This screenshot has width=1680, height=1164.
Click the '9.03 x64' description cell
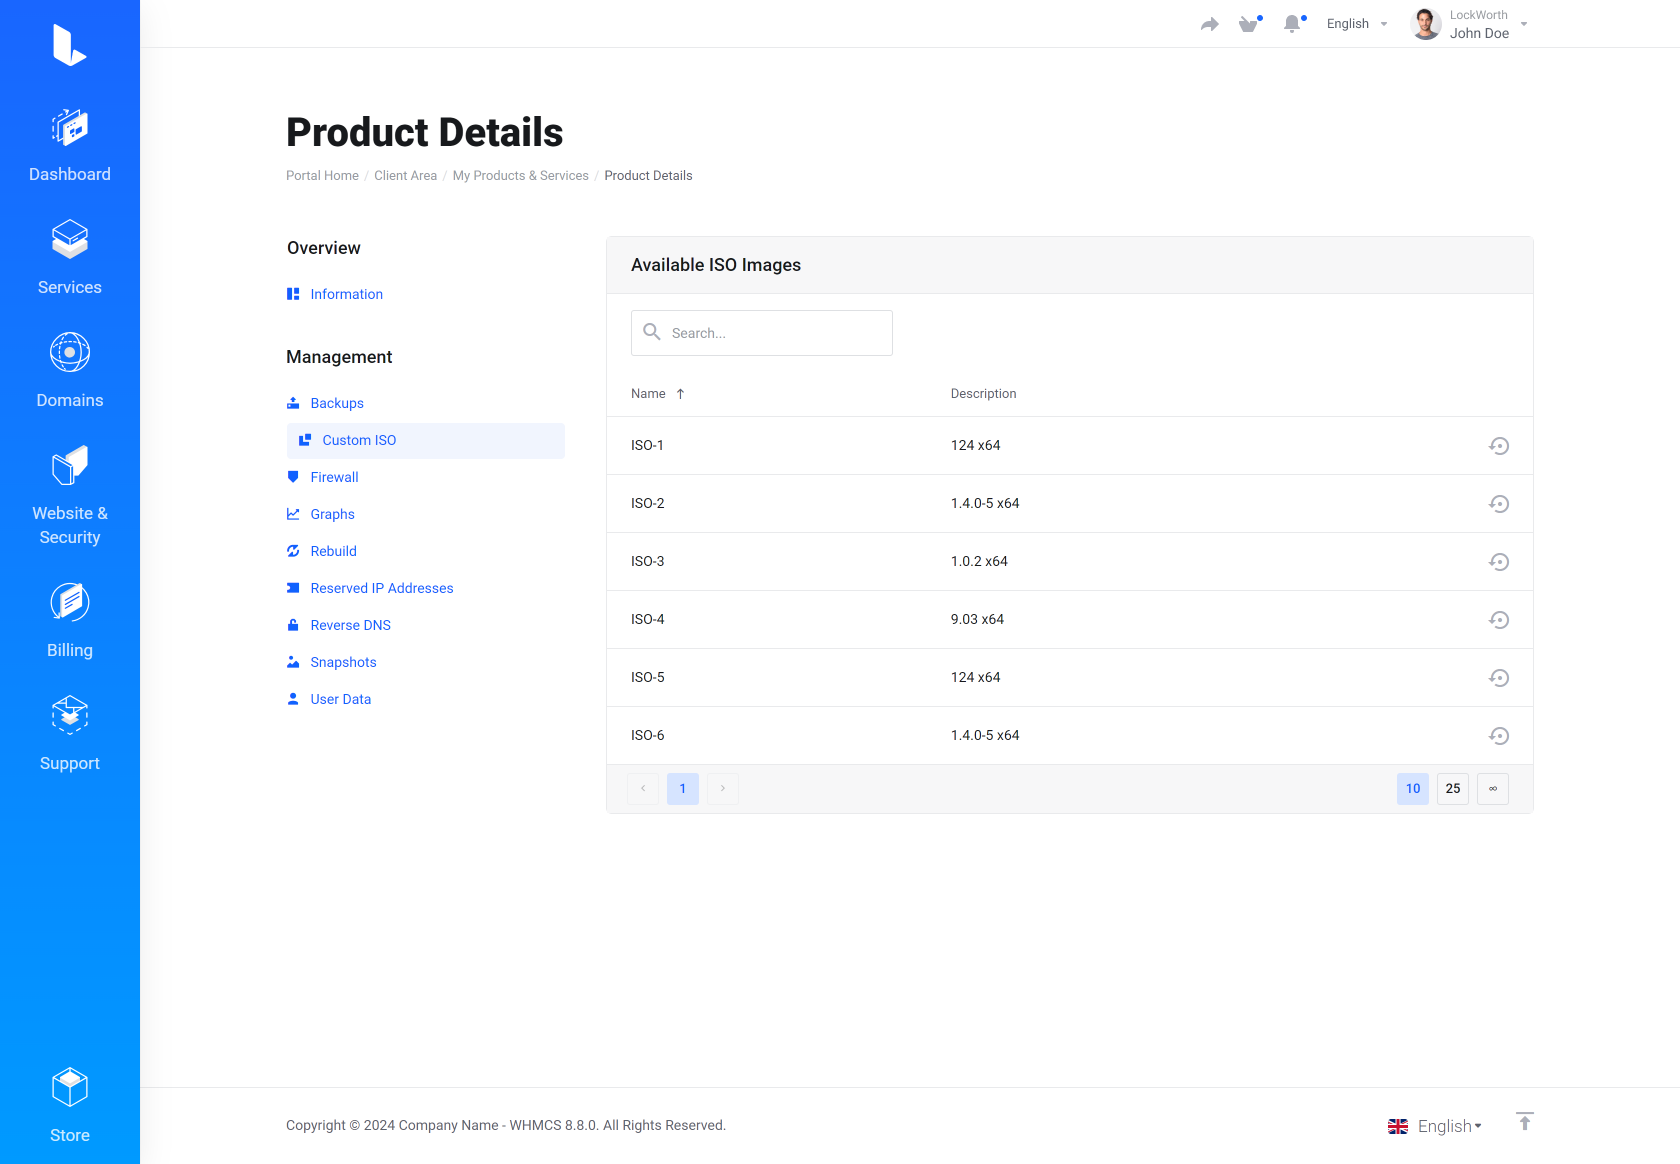click(x=977, y=620)
